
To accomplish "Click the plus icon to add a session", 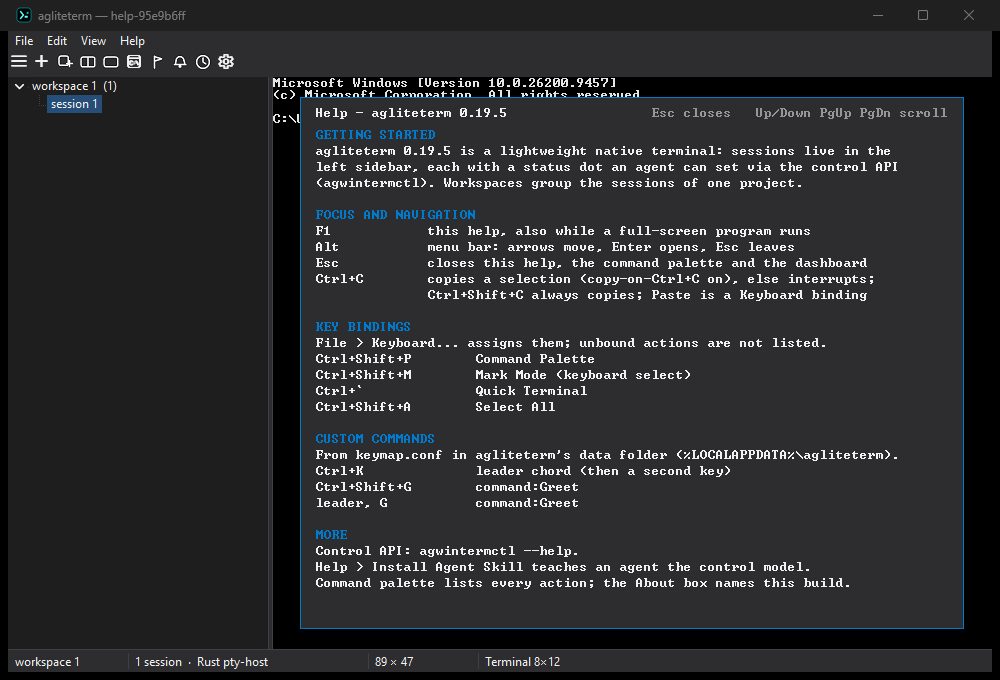I will click(41, 61).
